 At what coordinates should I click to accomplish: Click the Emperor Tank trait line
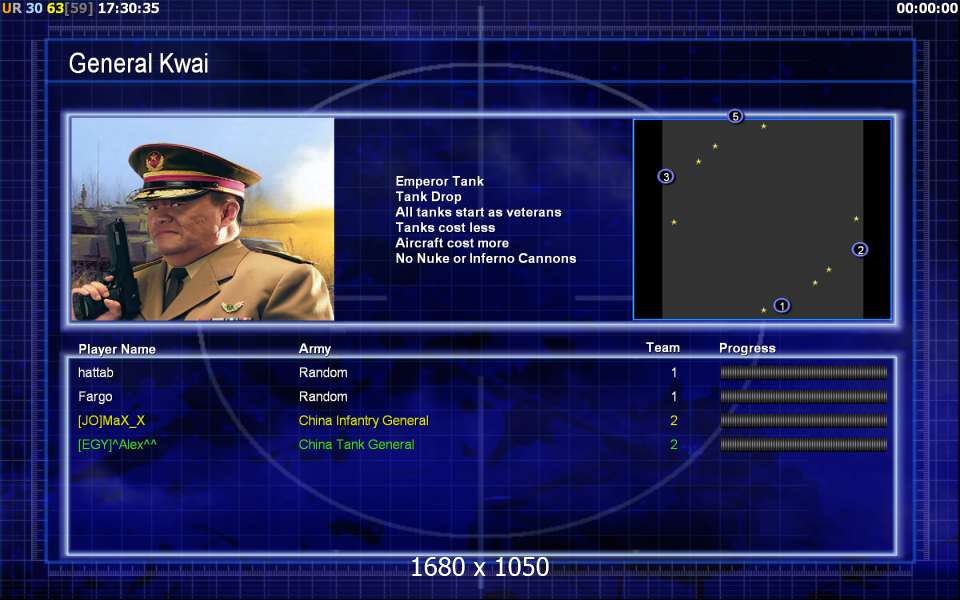(x=440, y=181)
